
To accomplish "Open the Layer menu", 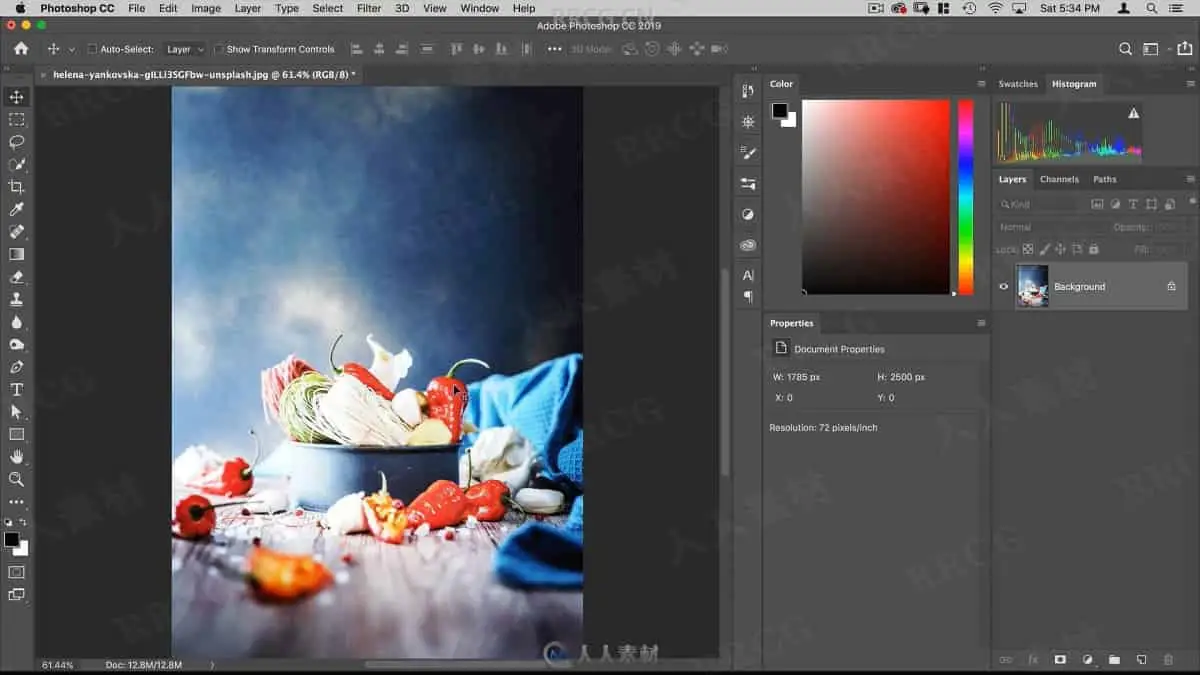I will [247, 8].
